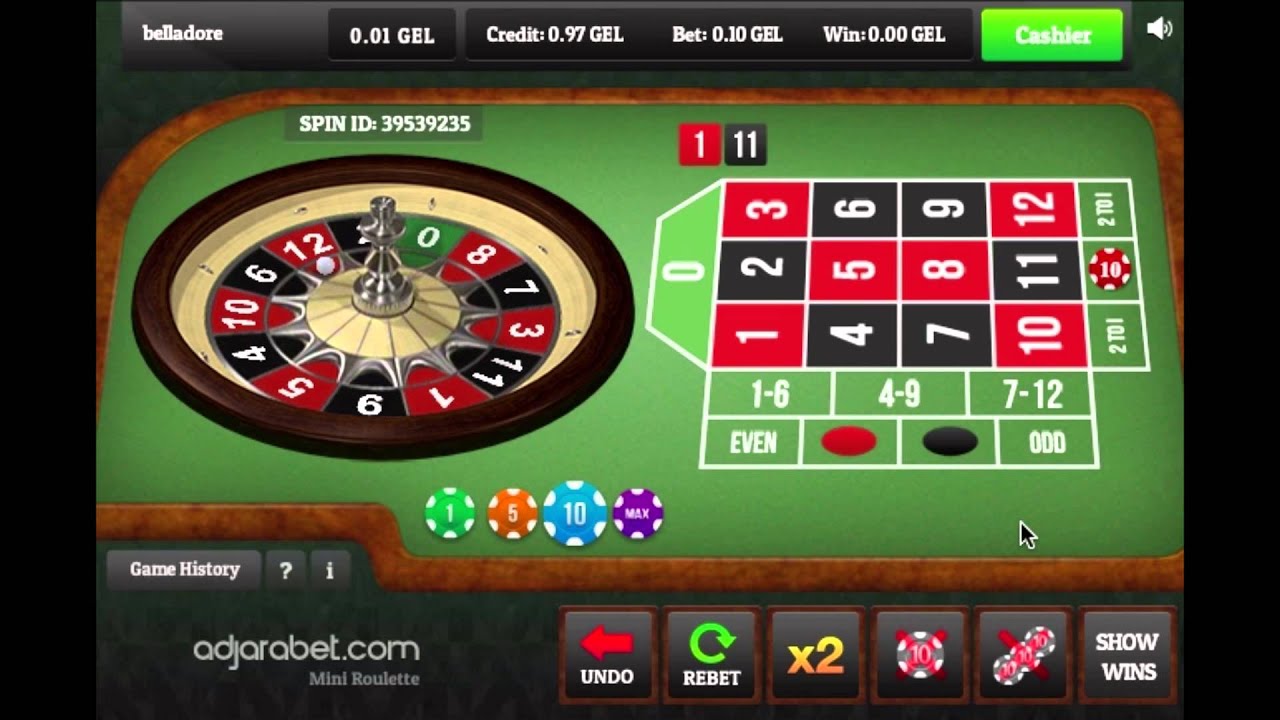Place bet on 7-12 range
This screenshot has height=720, width=1280.
pyautogui.click(x=1032, y=395)
